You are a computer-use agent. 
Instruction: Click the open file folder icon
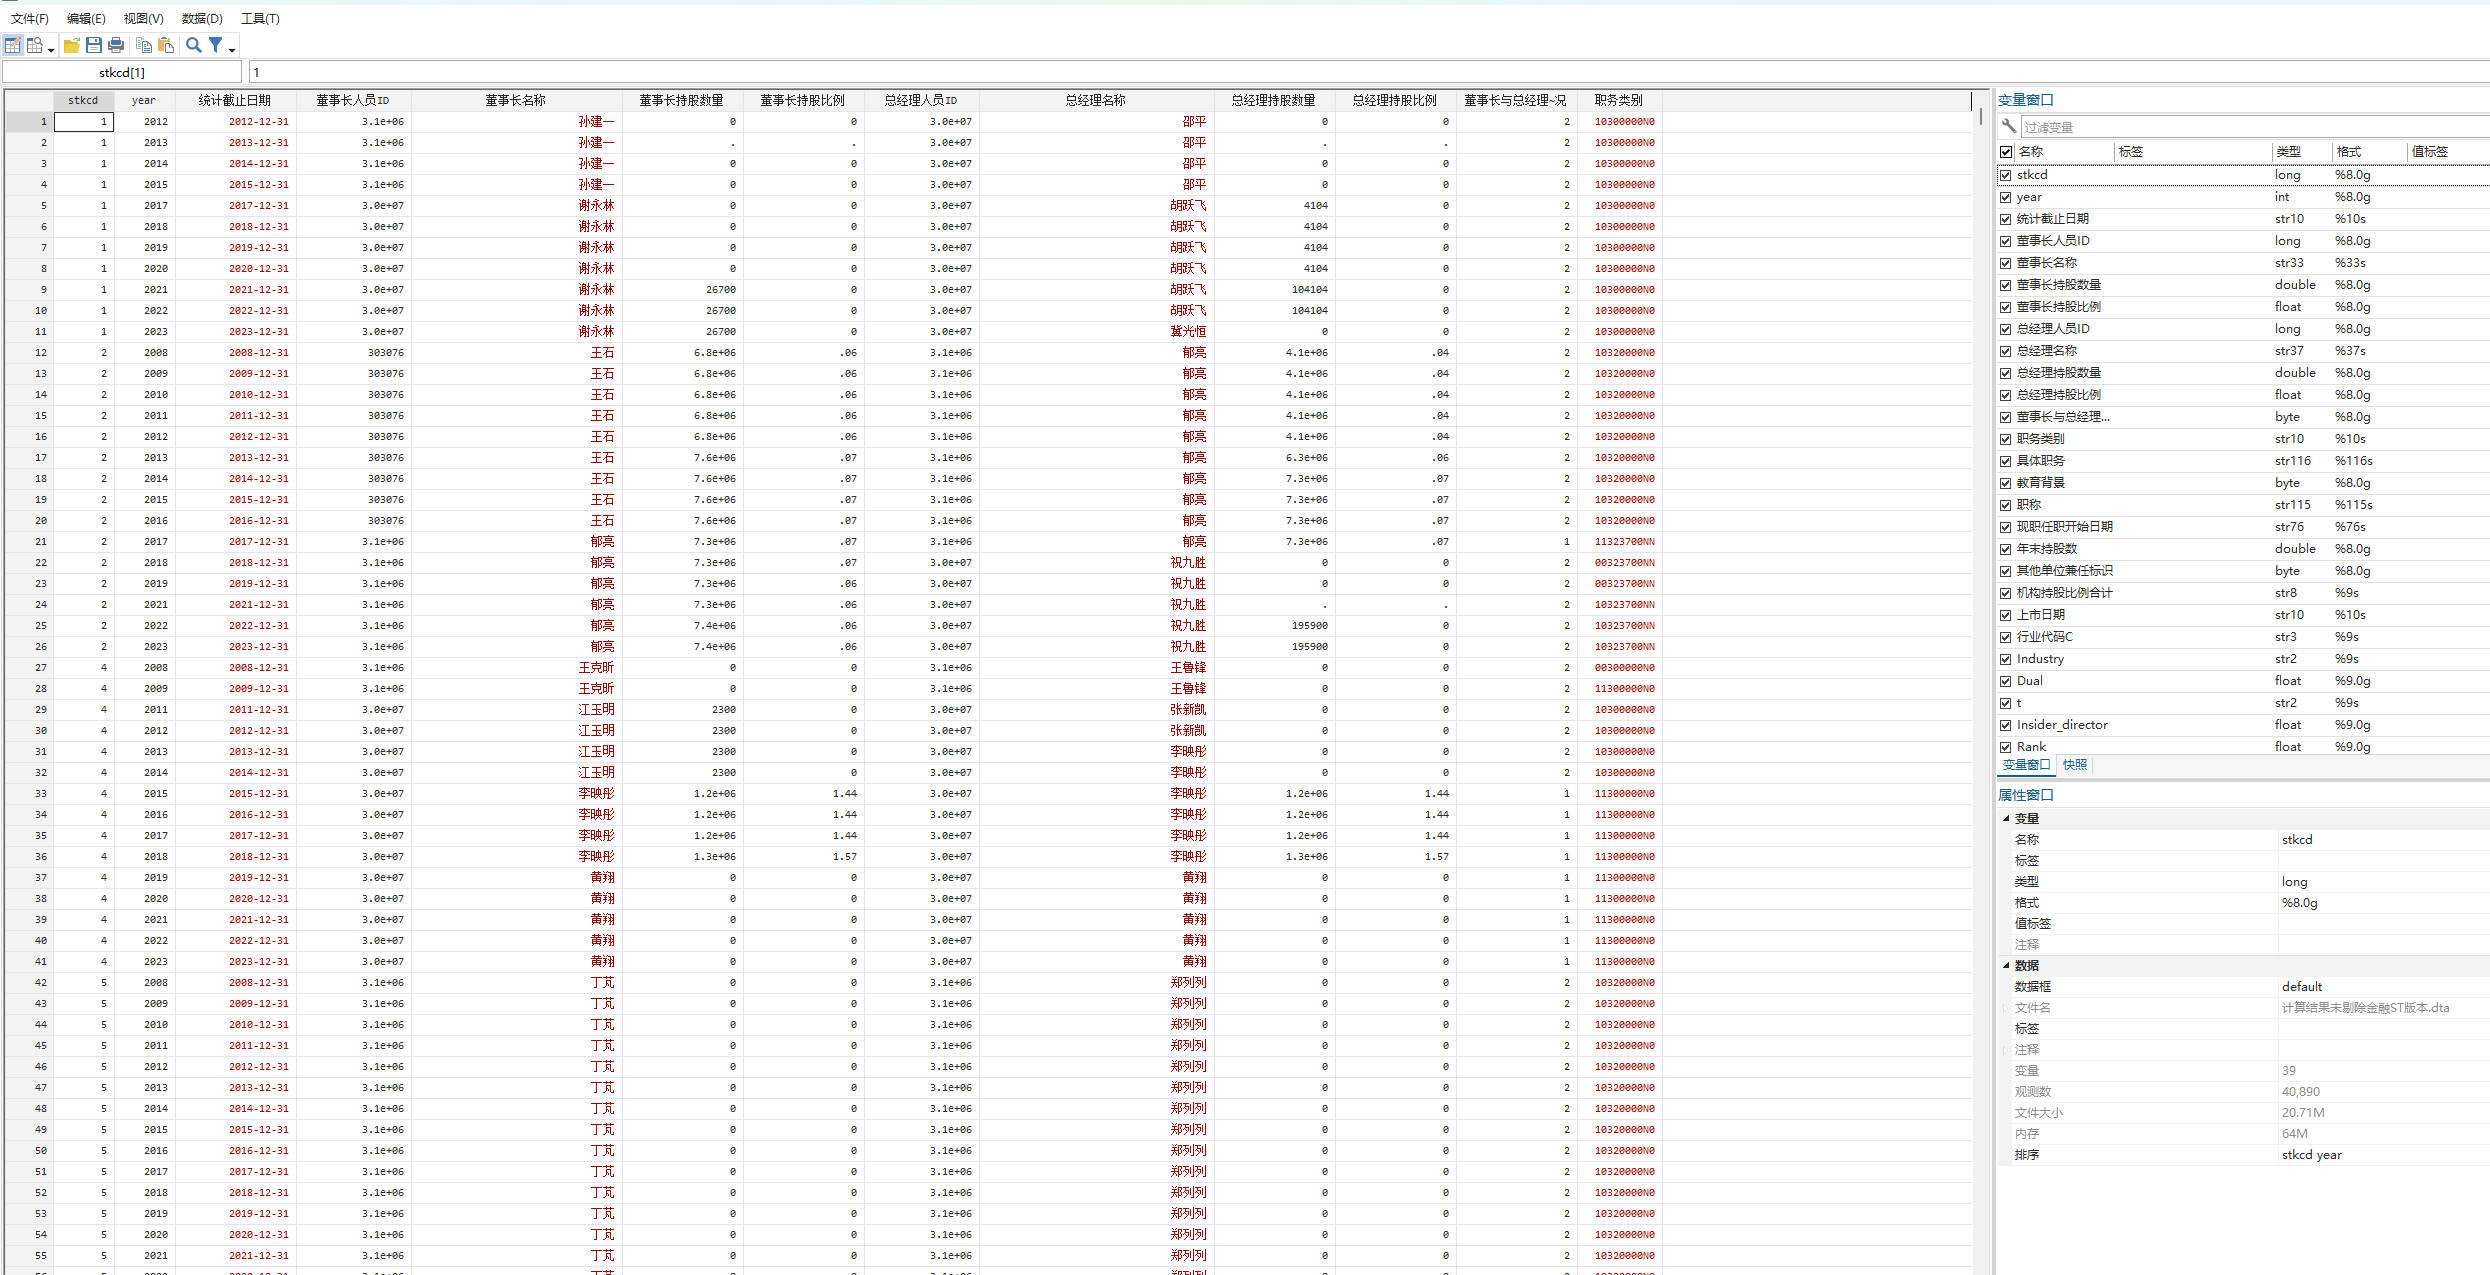[x=72, y=45]
